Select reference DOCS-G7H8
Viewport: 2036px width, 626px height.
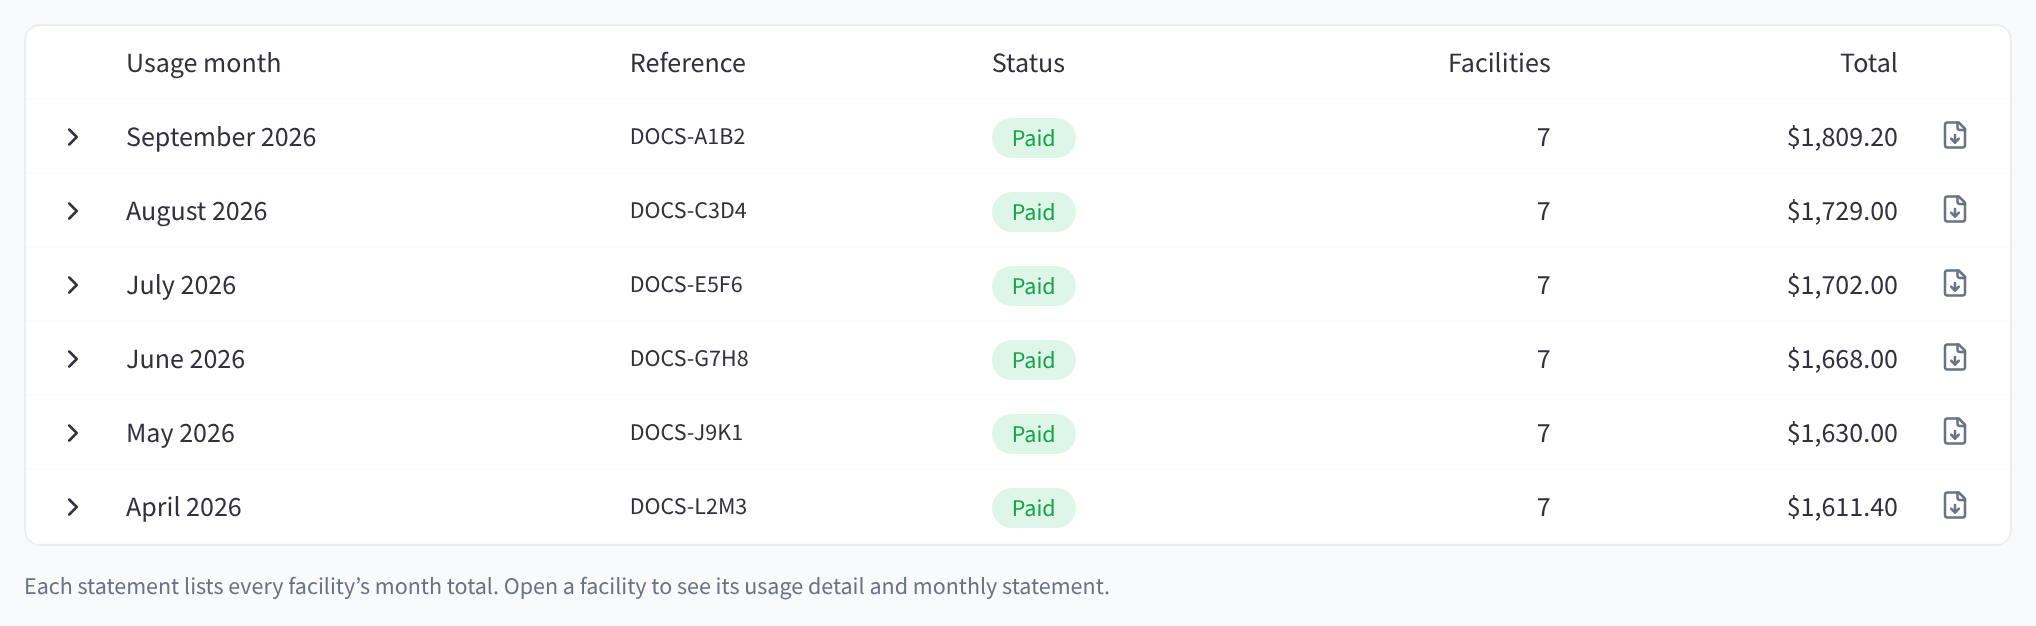pos(689,359)
